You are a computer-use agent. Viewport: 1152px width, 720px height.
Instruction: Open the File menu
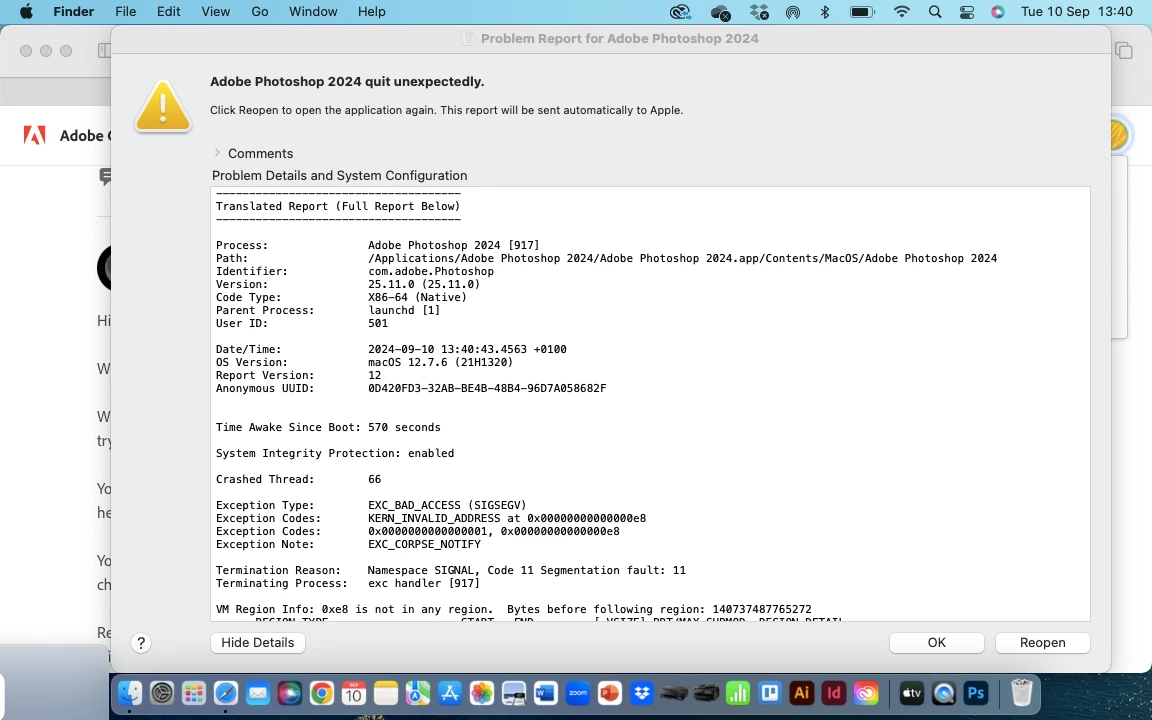point(126,12)
